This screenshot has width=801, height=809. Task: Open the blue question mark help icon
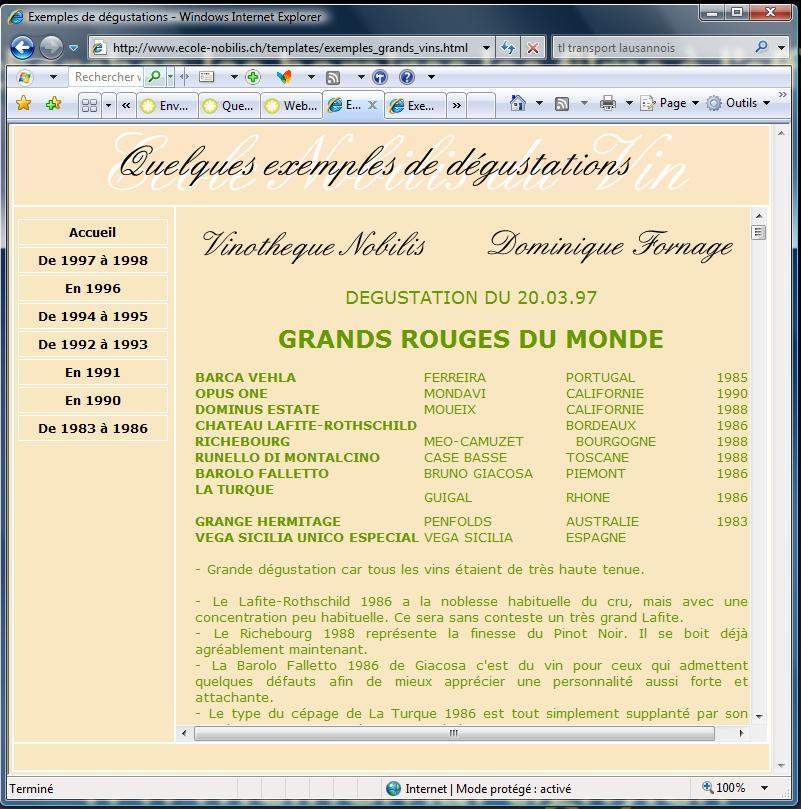[x=407, y=77]
